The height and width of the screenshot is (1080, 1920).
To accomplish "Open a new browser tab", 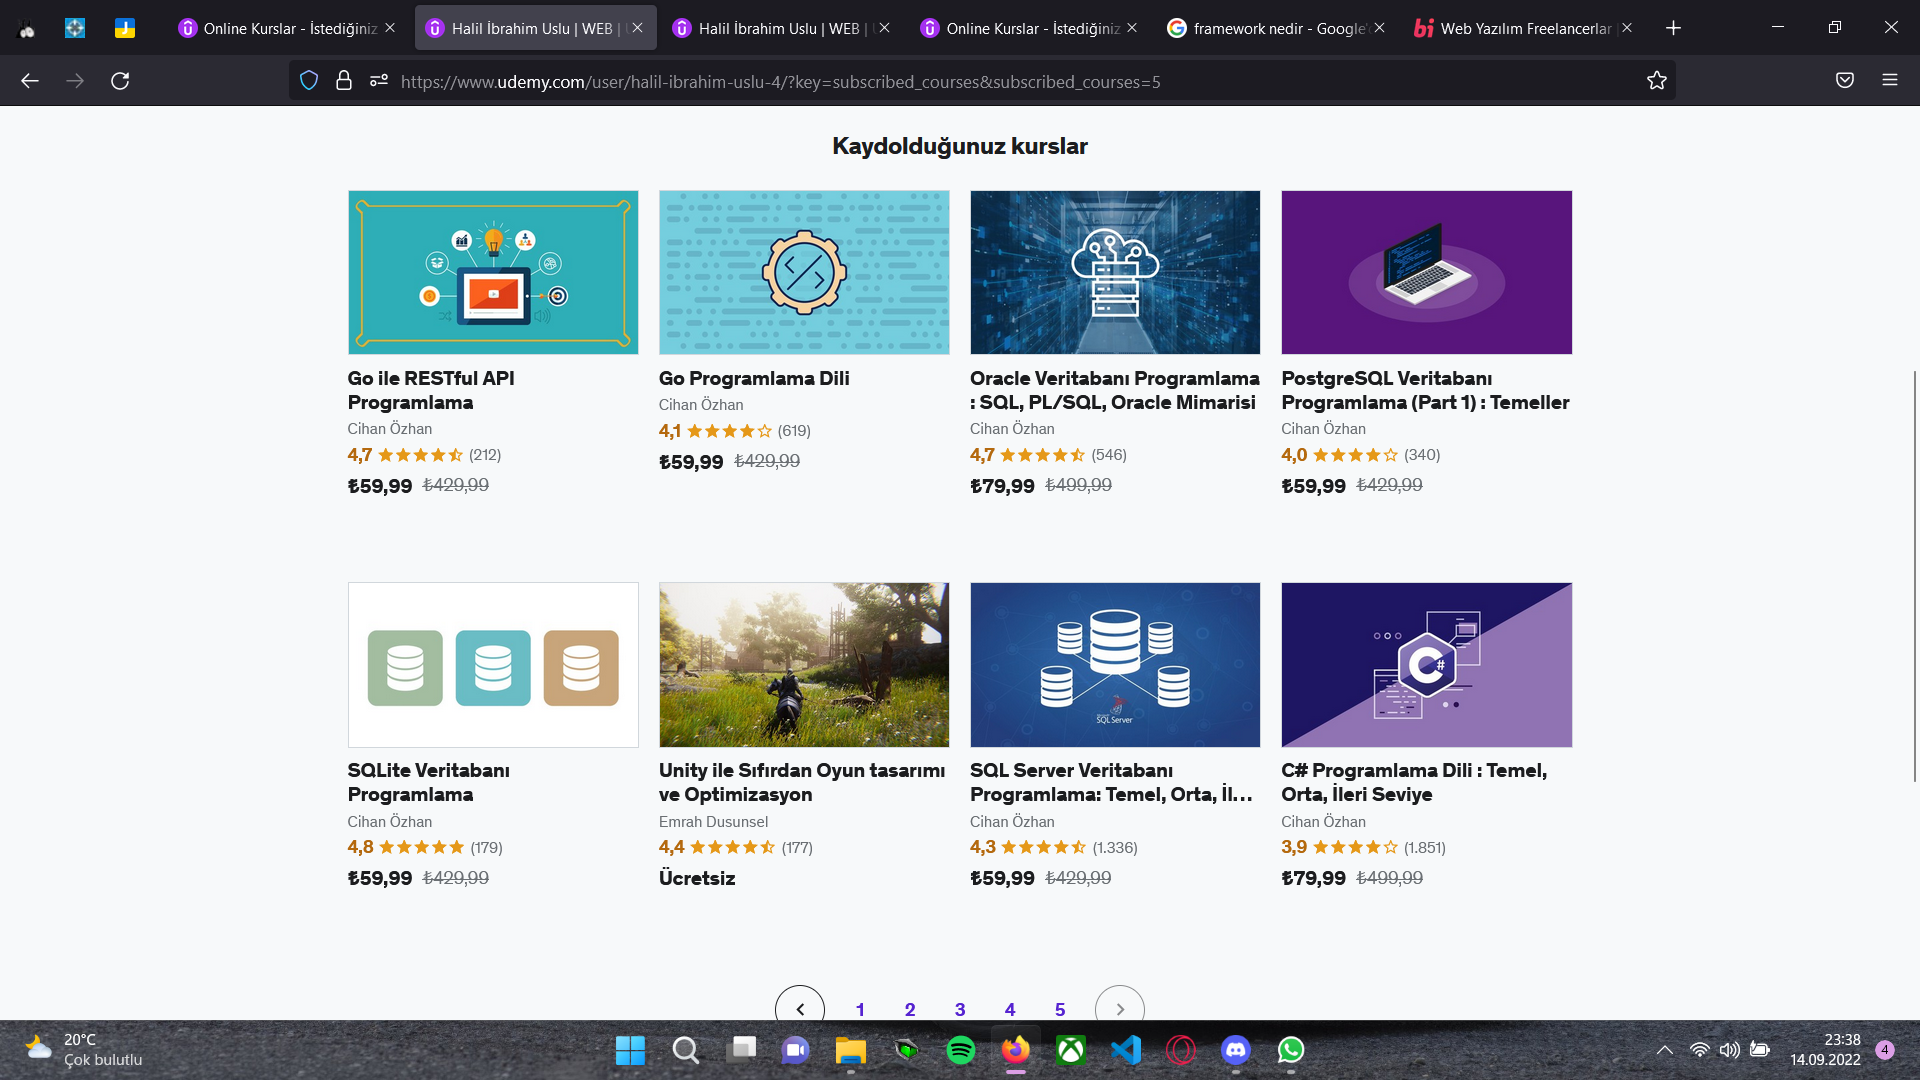I will point(1673,28).
